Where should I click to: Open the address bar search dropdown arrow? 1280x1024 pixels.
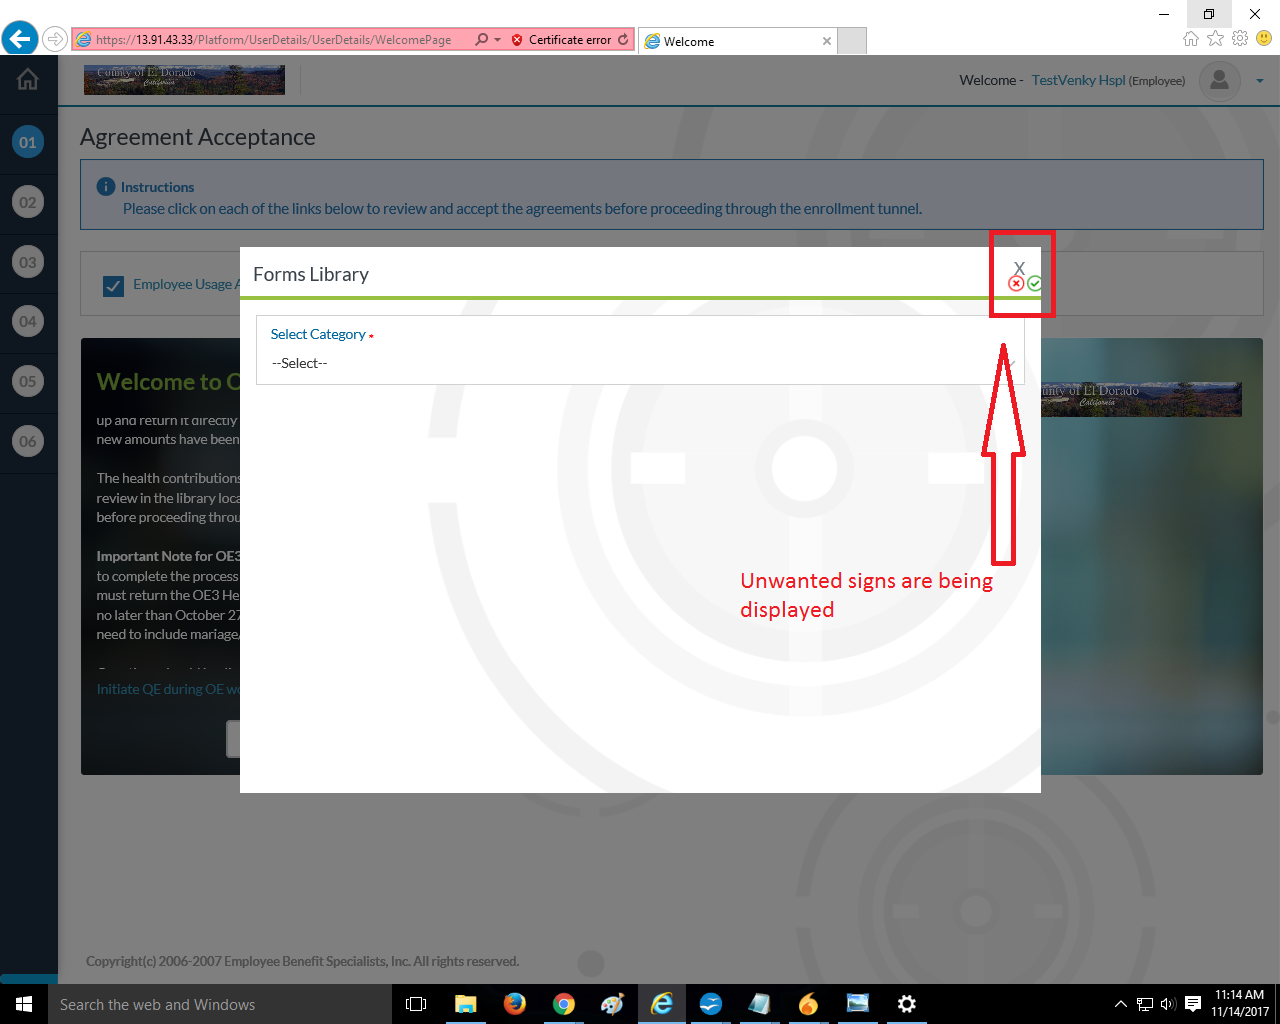[497, 40]
